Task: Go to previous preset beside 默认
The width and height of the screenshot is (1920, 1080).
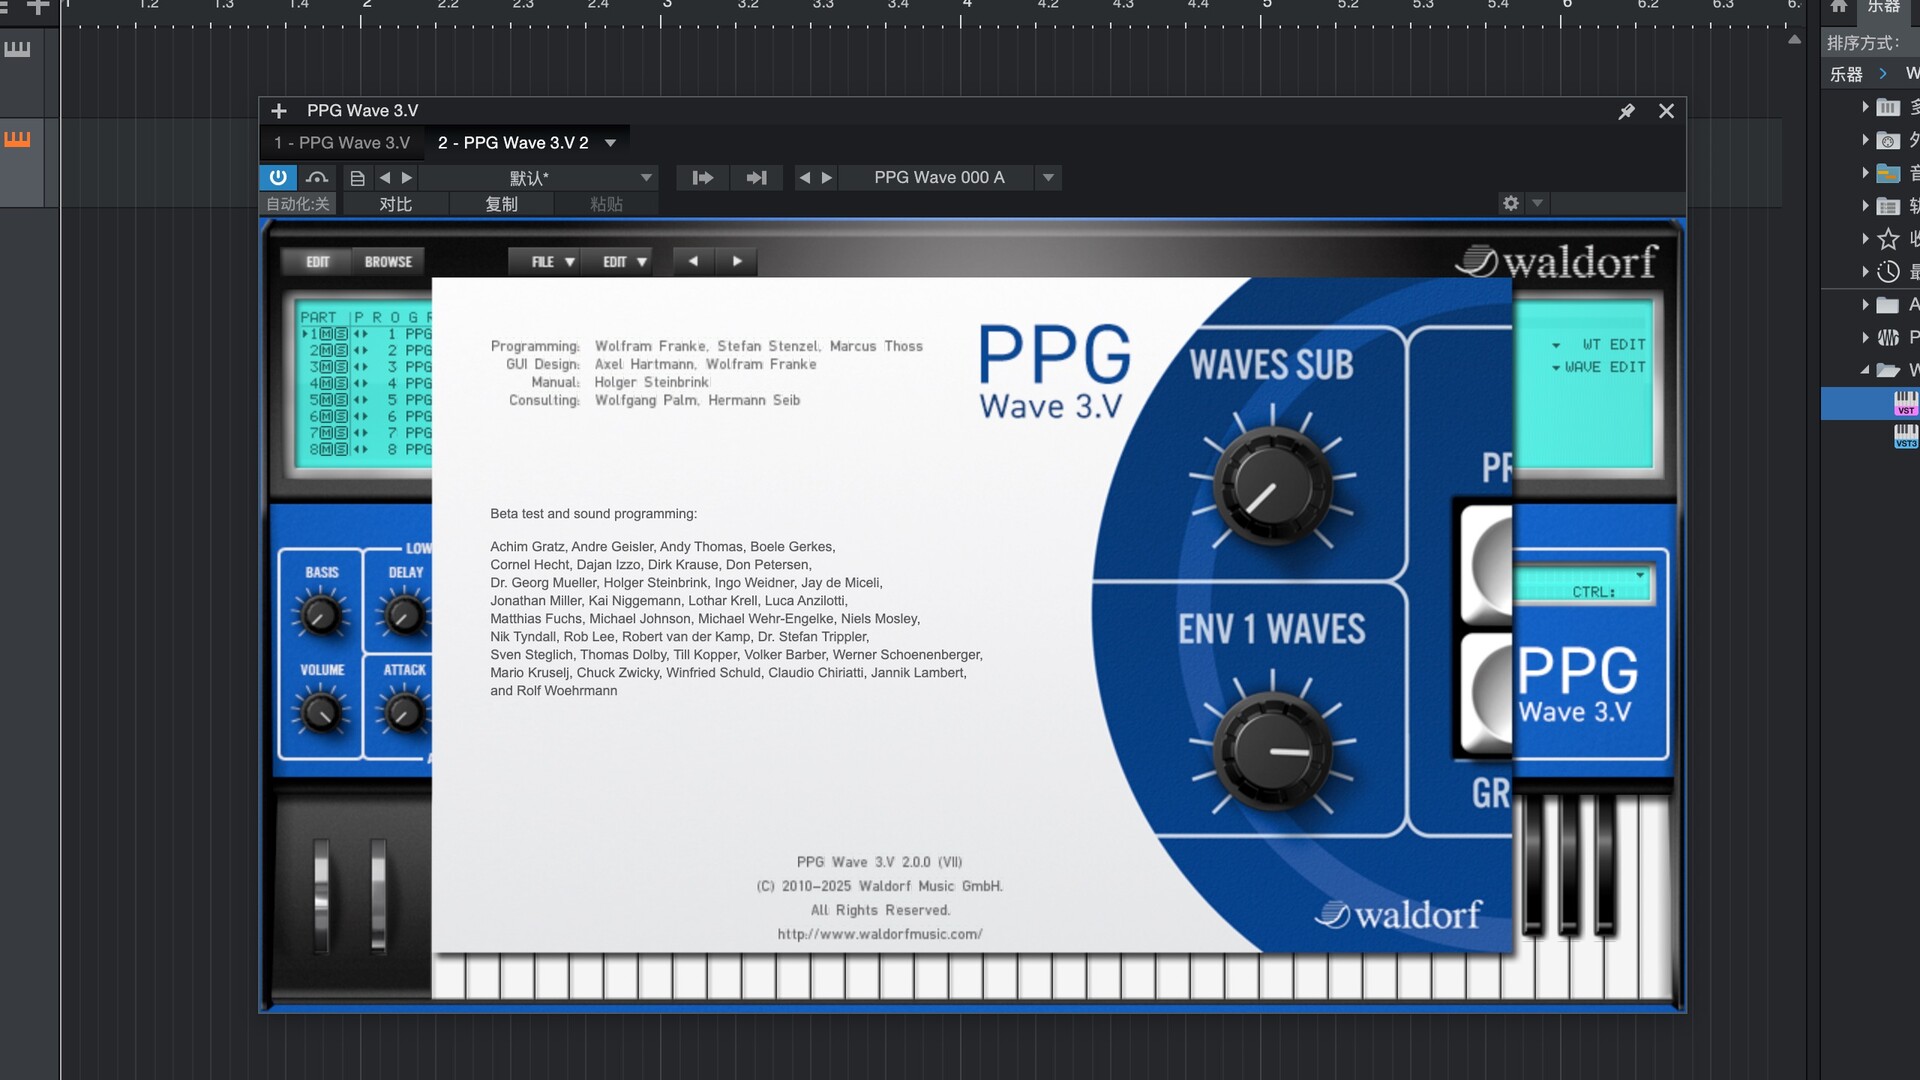Action: [x=384, y=178]
